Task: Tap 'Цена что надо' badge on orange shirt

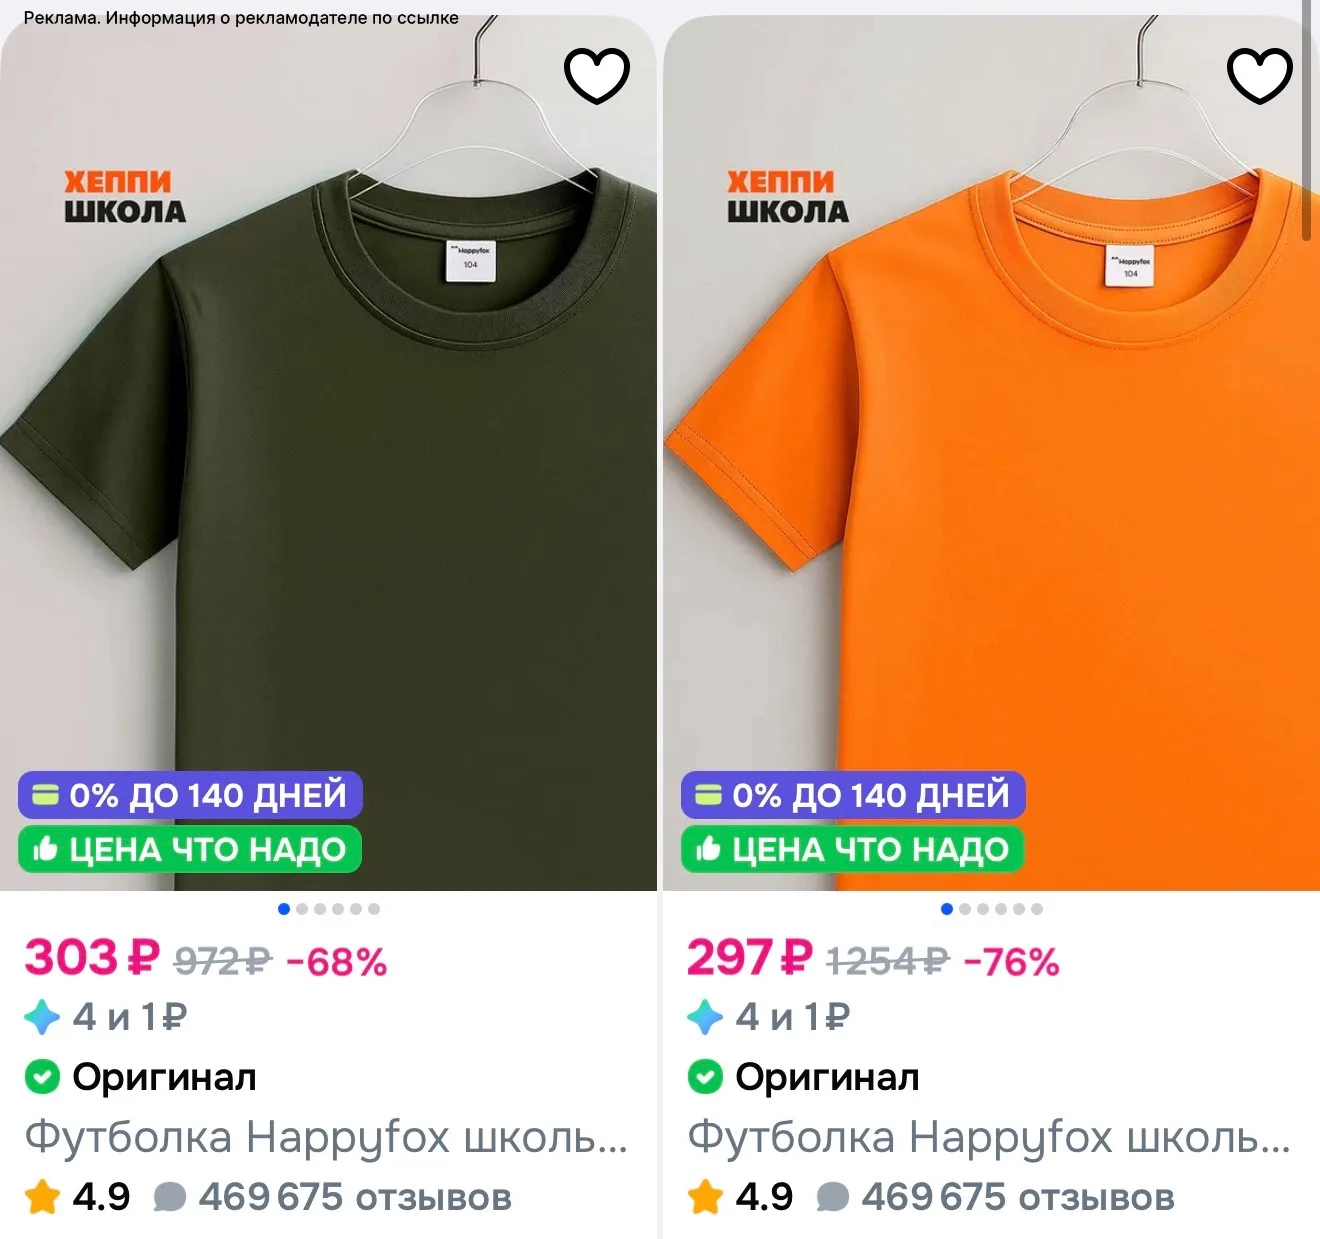Action: tap(852, 849)
